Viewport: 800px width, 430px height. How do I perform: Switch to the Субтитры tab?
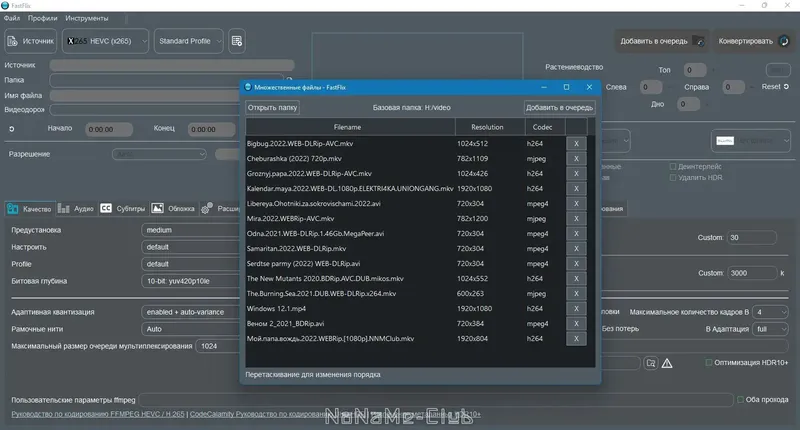(x=123, y=209)
